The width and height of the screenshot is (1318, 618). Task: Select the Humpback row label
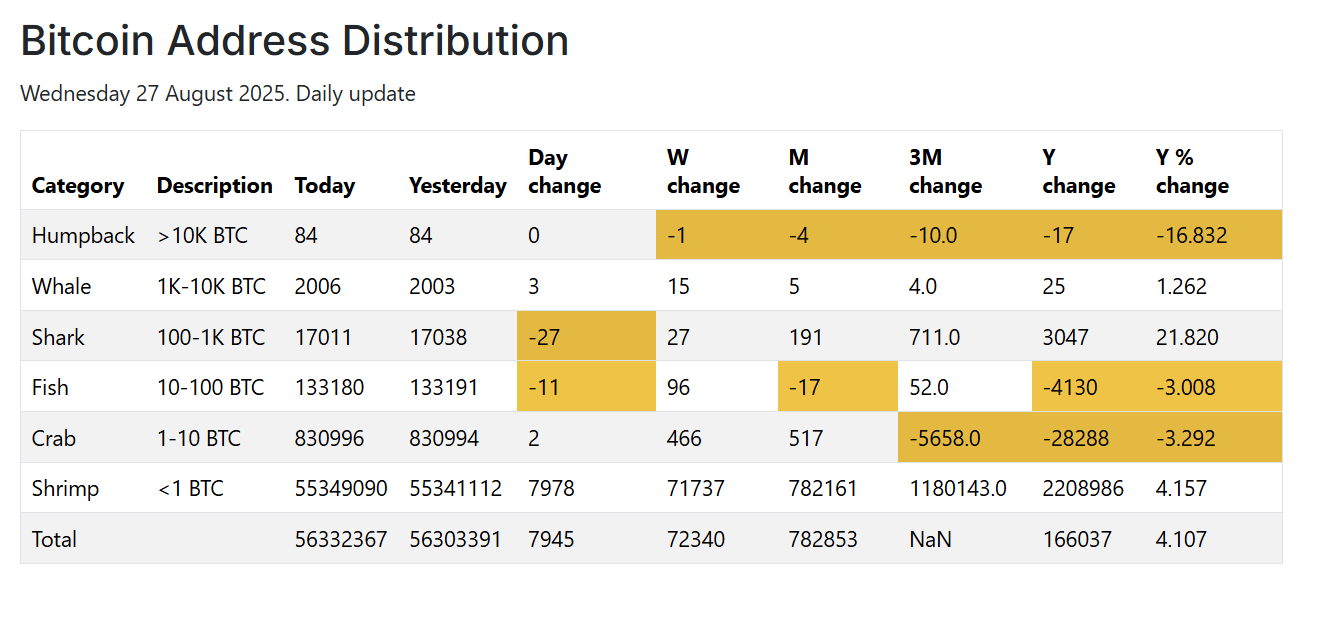[x=83, y=236]
